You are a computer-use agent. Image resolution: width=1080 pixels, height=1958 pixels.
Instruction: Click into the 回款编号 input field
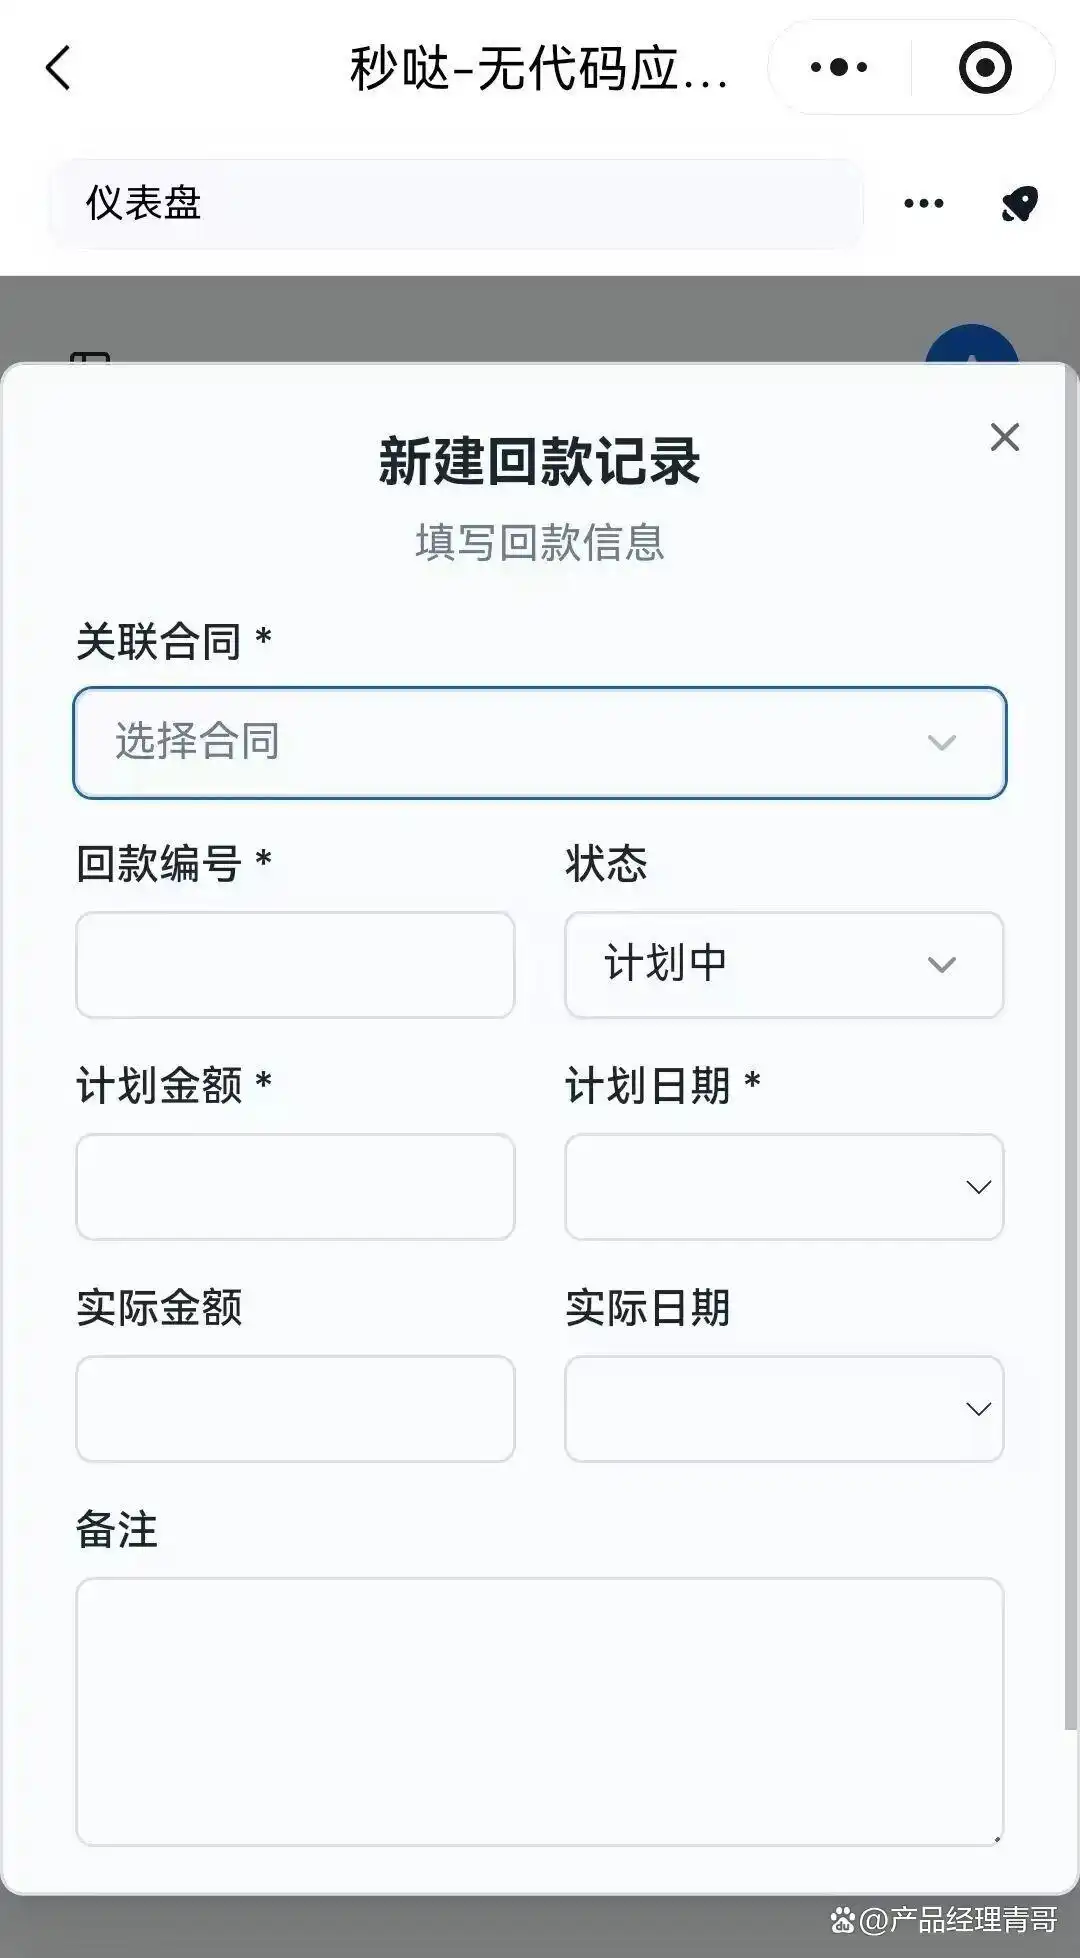point(294,964)
